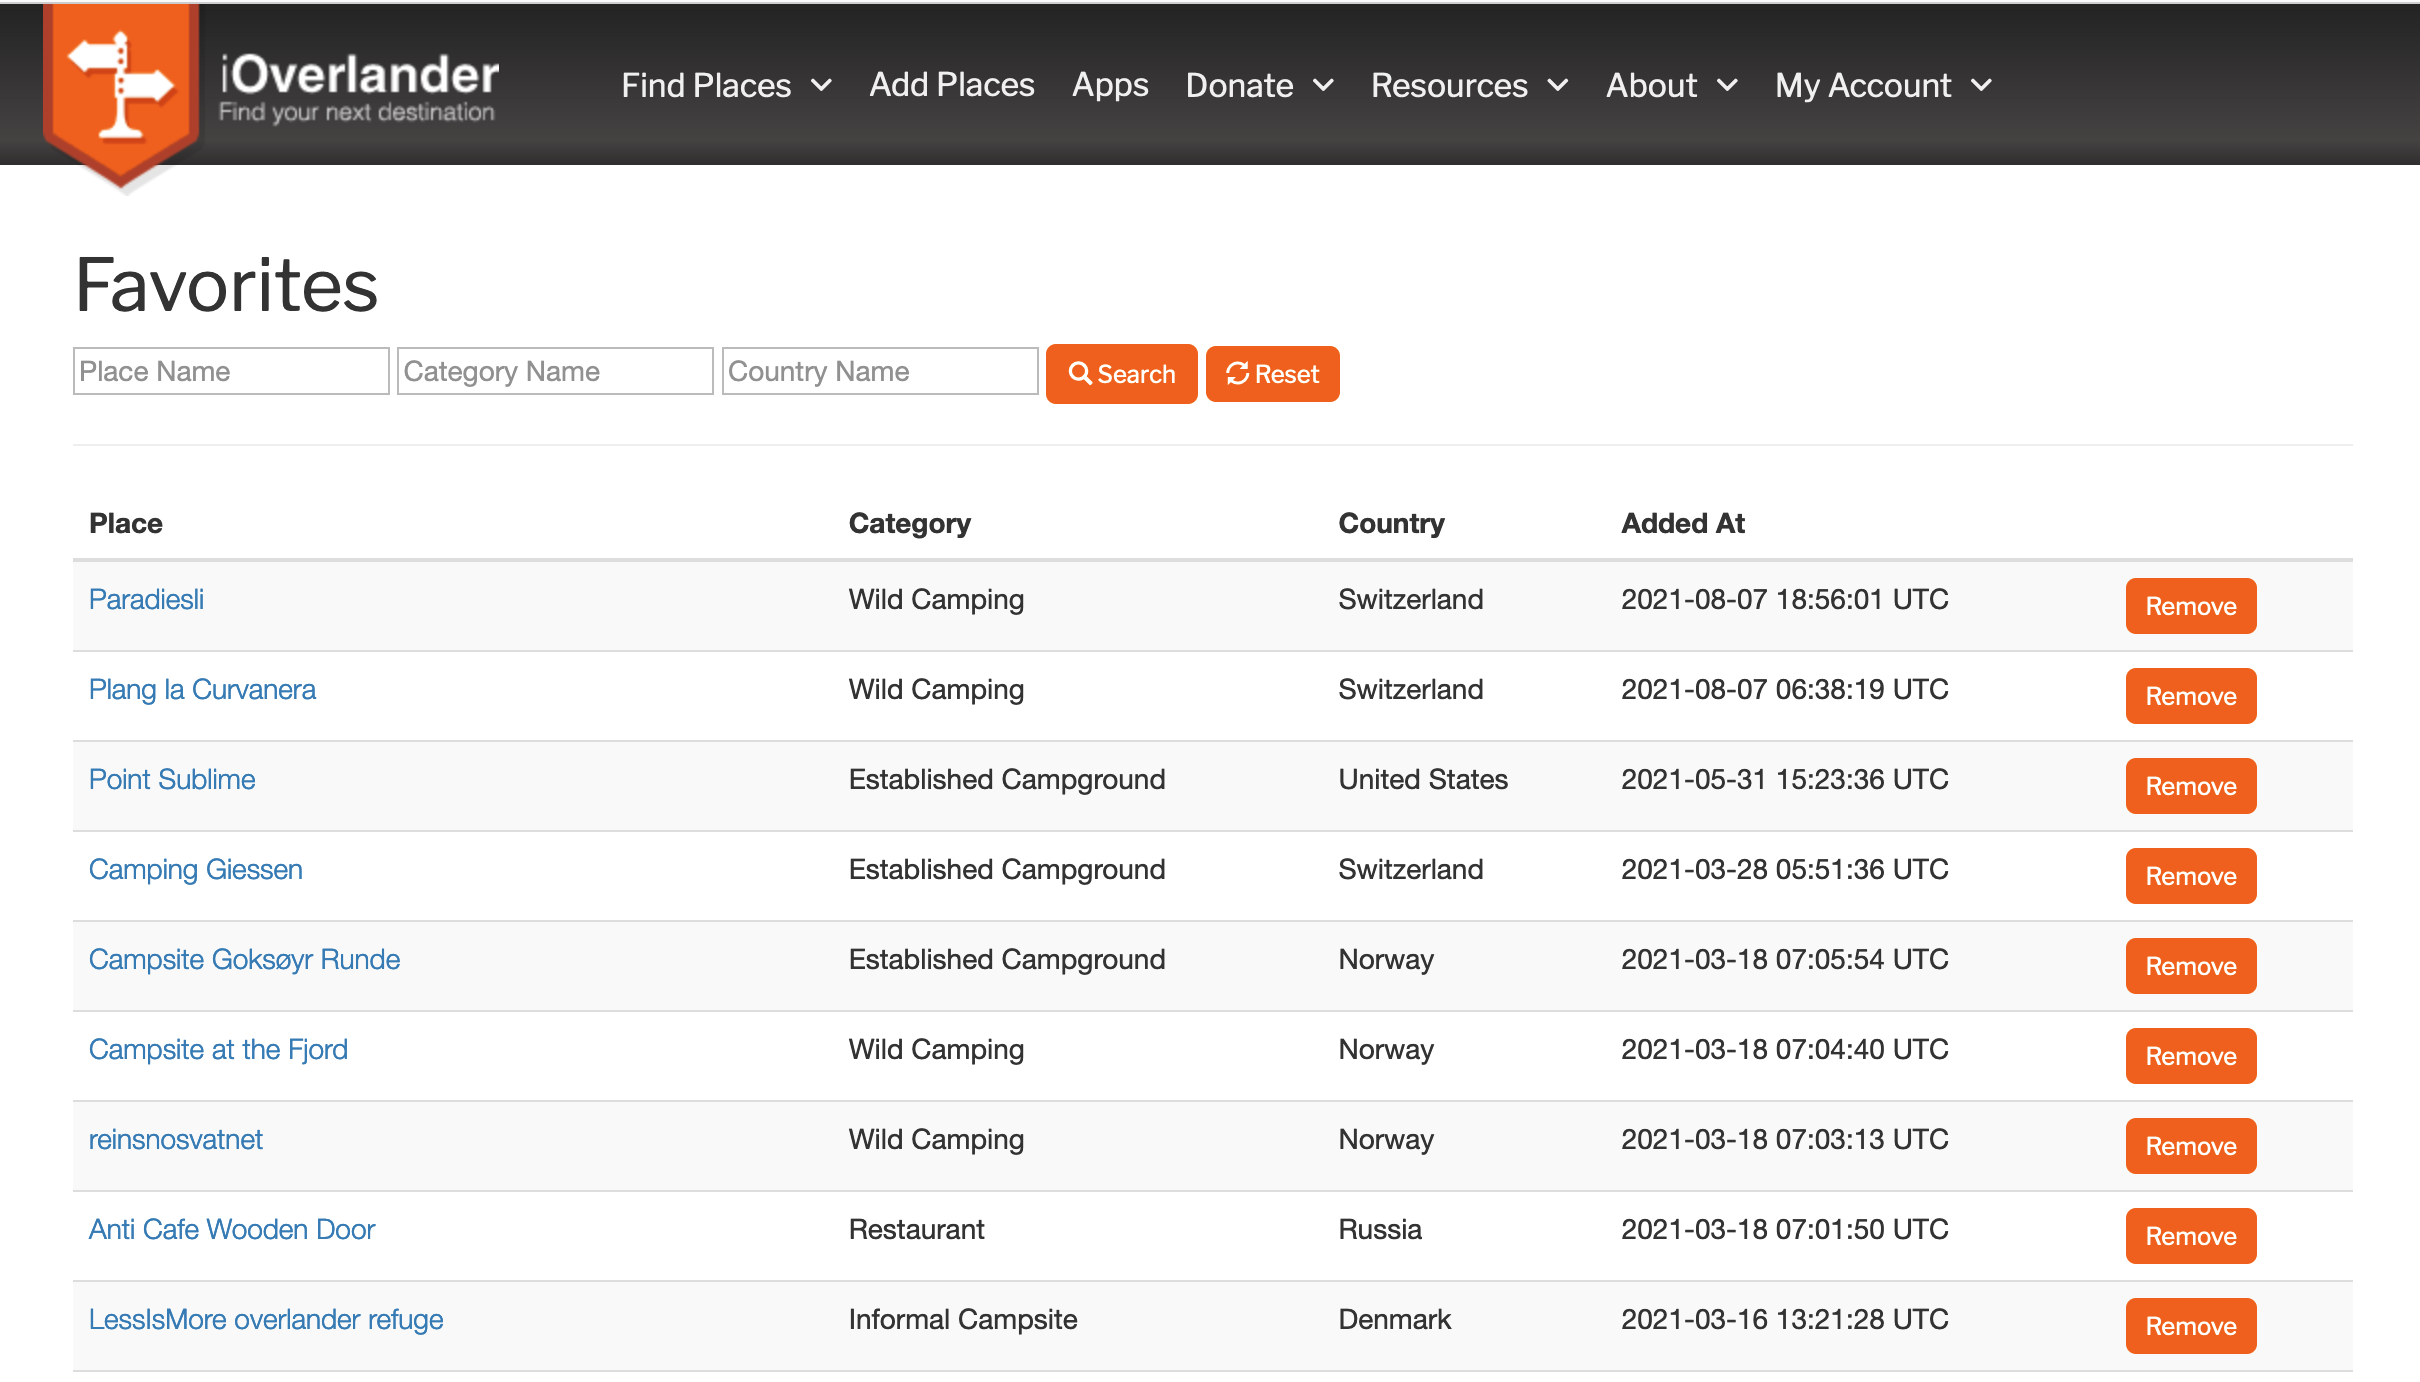Image resolution: width=2420 pixels, height=1382 pixels.
Task: Remove Plang la Curvanera from favorites
Action: (2190, 696)
